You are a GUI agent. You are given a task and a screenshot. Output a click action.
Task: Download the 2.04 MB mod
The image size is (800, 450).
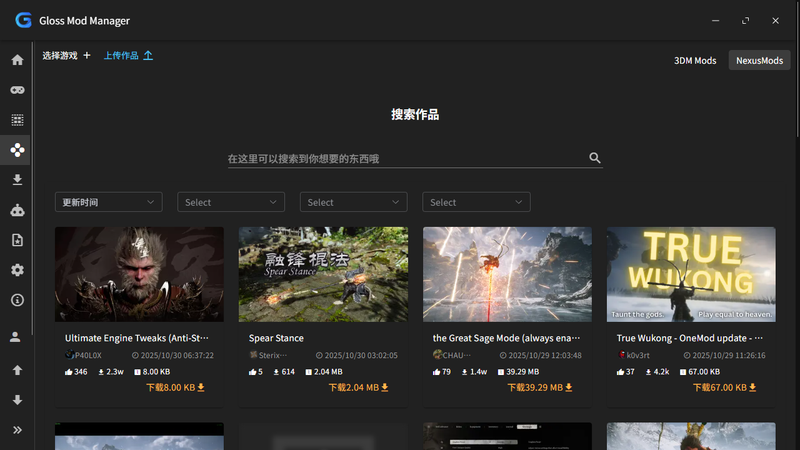tap(359, 387)
